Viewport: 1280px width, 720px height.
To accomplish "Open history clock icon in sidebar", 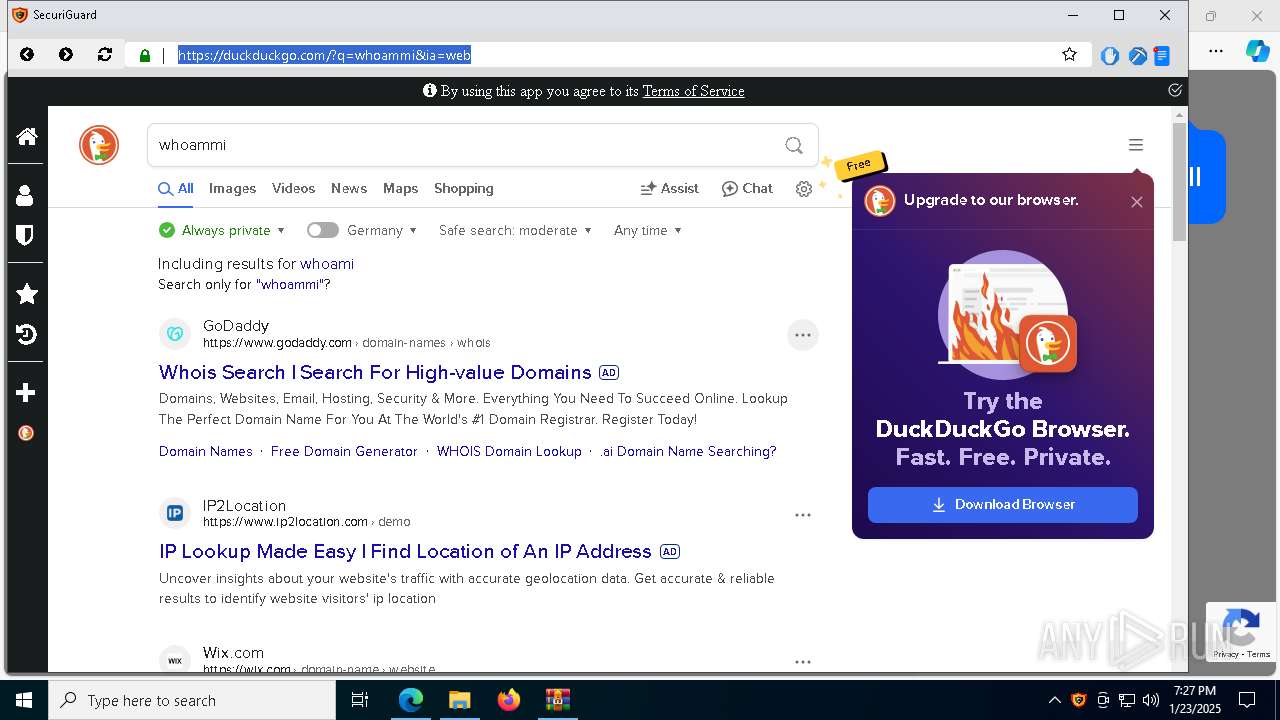I will (x=27, y=335).
